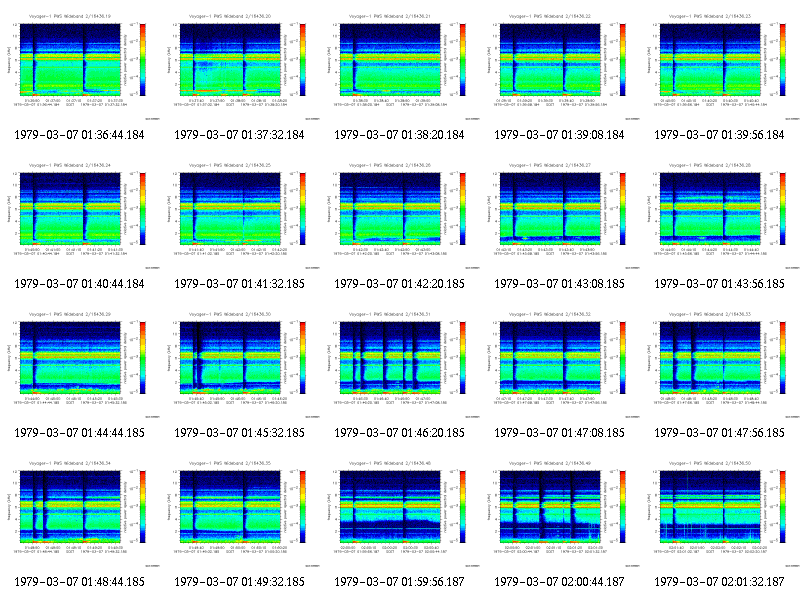
Task: Click the caption 1979-03-07 01:49:32.185
Action: tap(239, 582)
